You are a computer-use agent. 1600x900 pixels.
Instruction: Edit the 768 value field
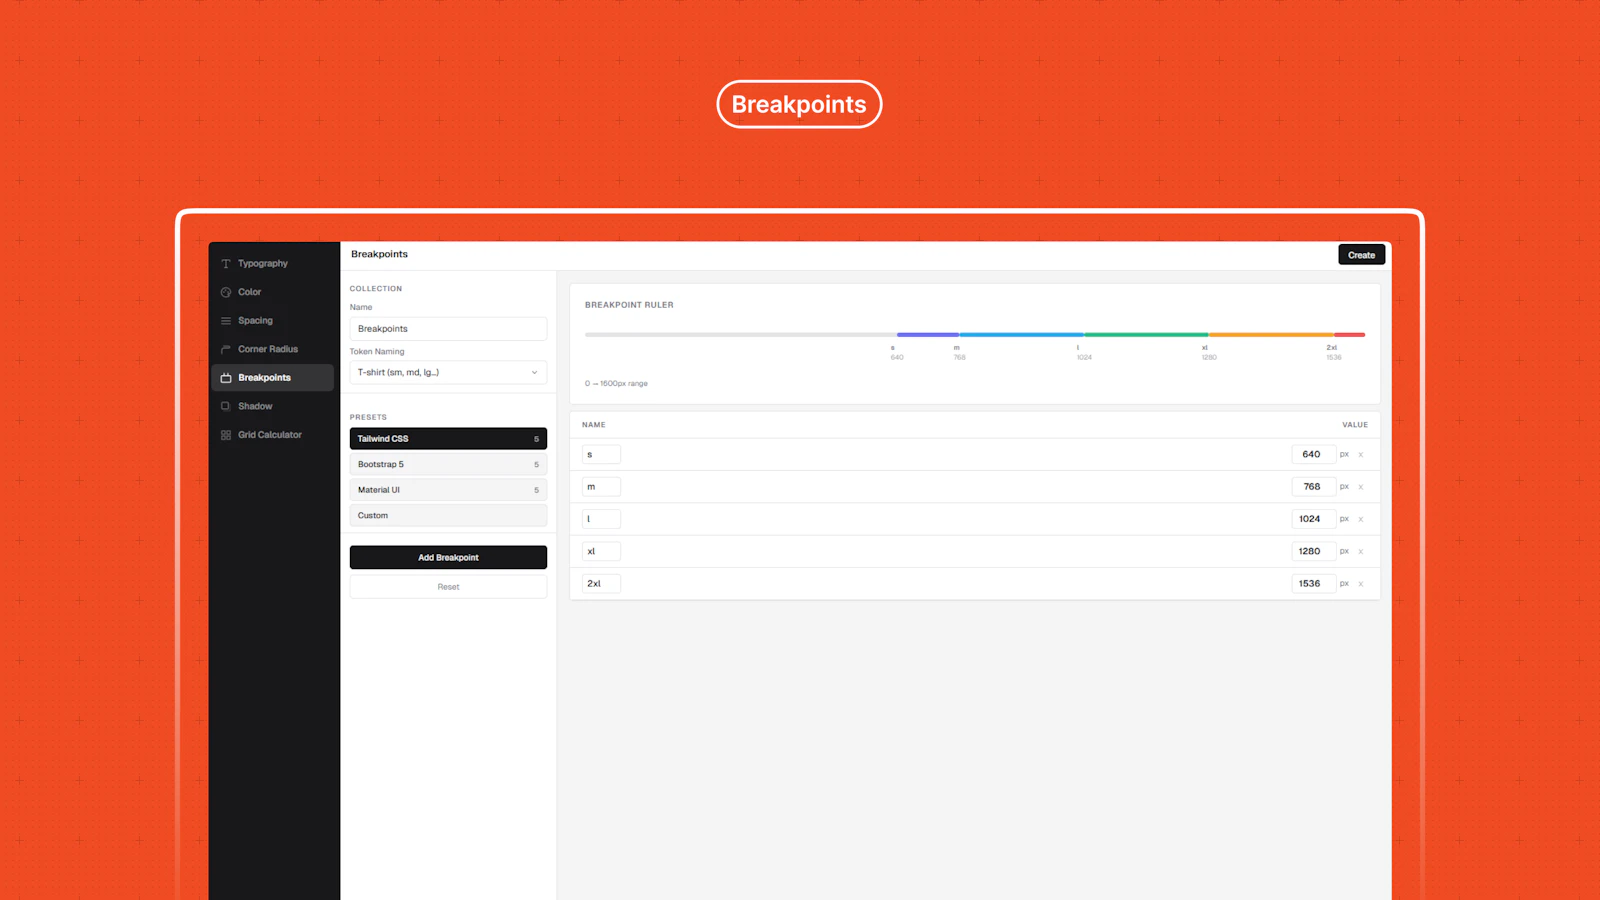(x=1313, y=487)
